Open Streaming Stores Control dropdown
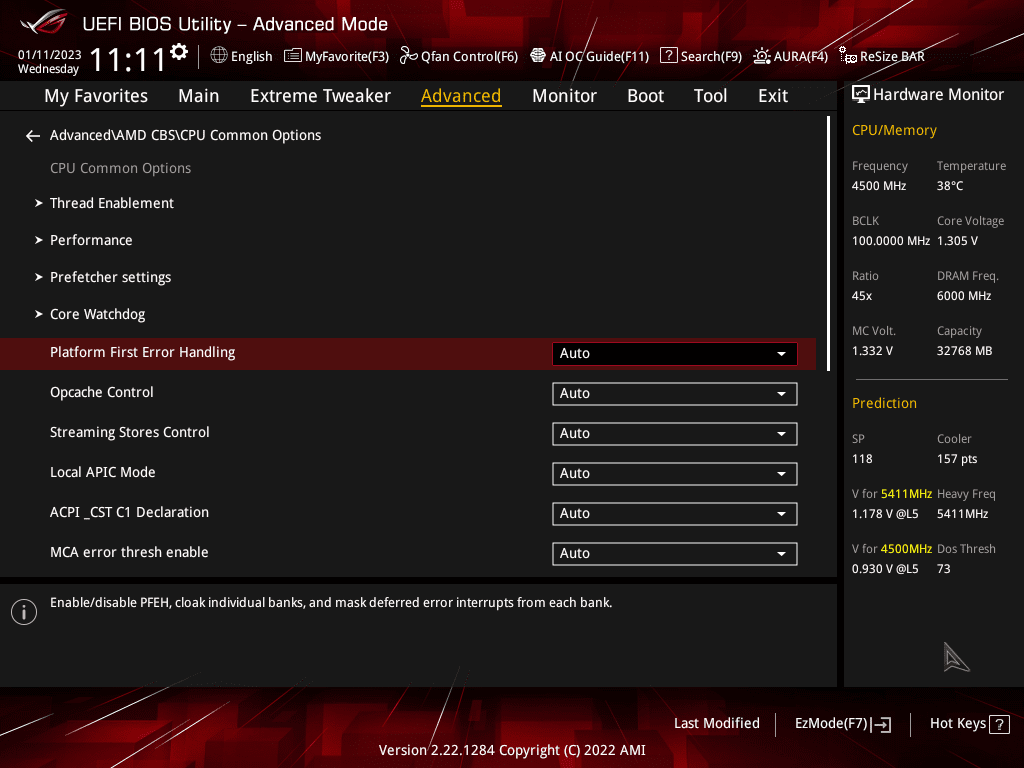This screenshot has width=1024, height=768. point(675,434)
